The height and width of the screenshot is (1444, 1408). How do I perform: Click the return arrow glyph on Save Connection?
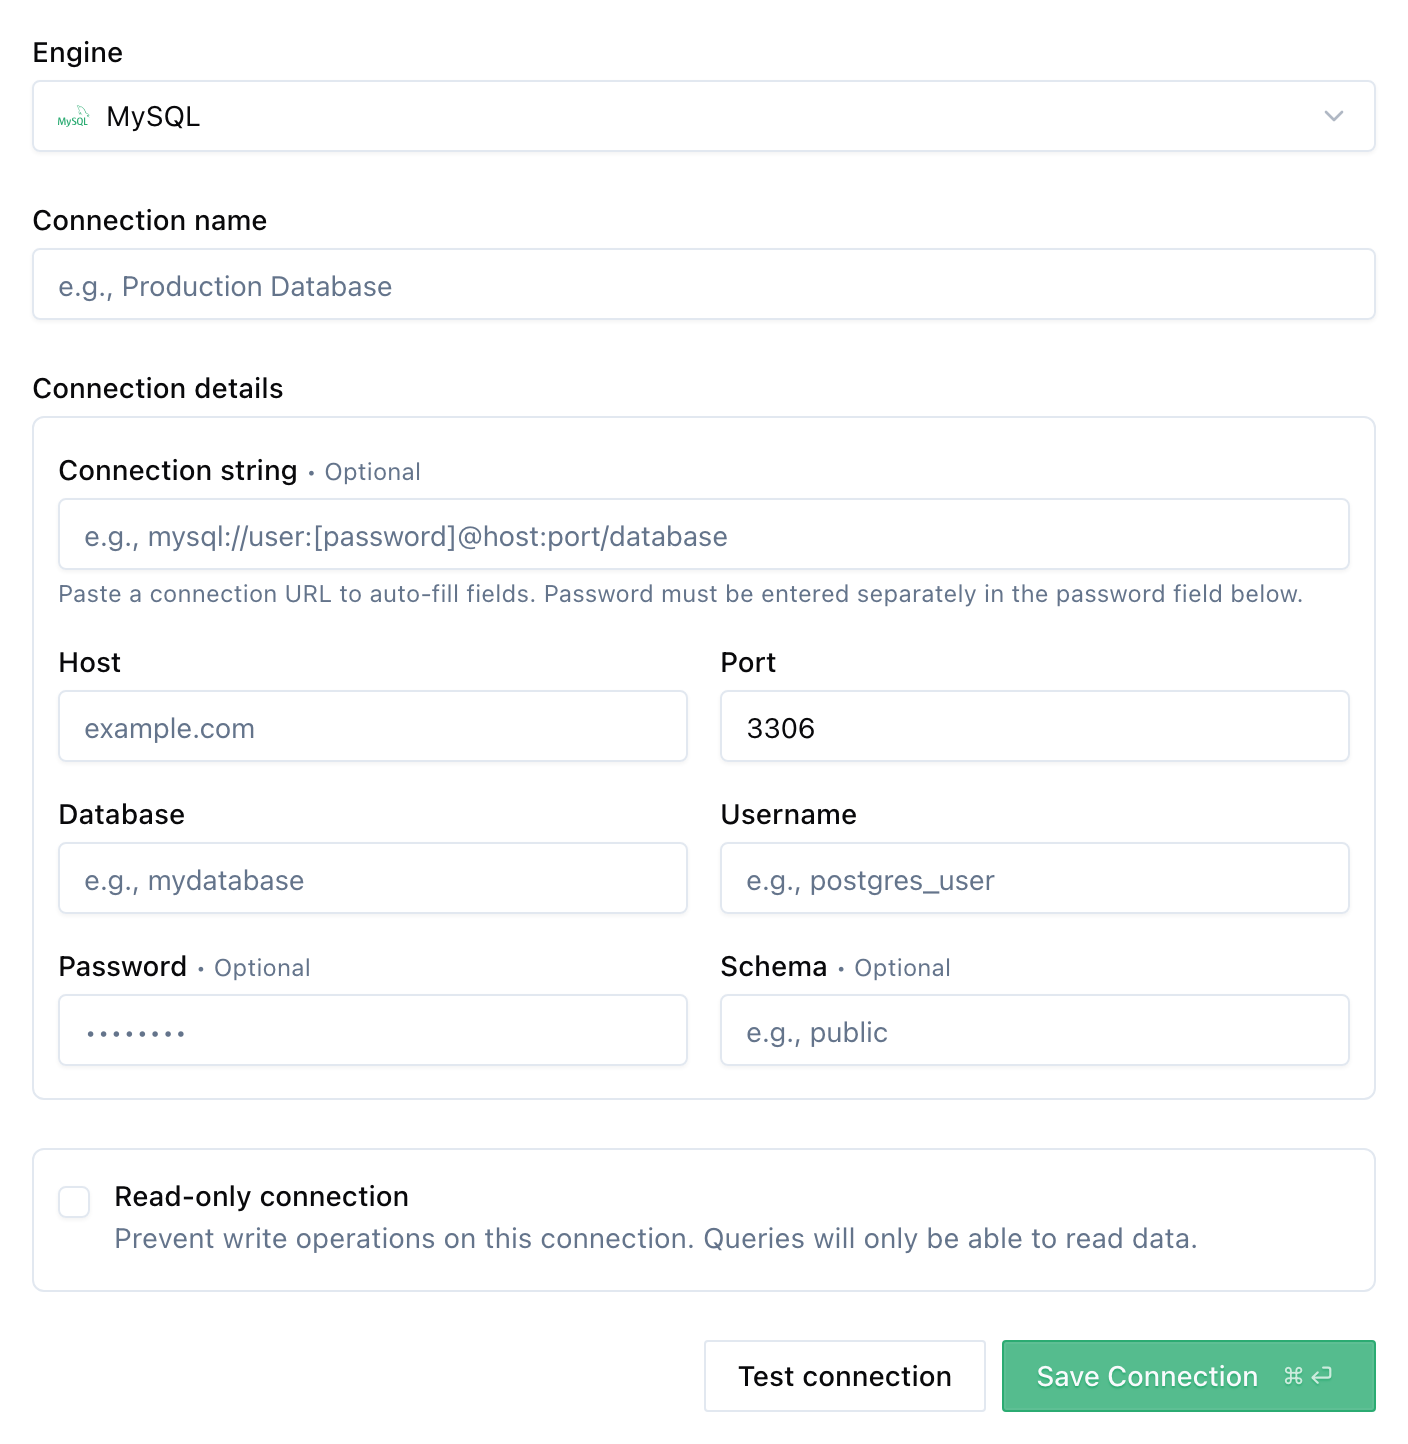(x=1322, y=1376)
